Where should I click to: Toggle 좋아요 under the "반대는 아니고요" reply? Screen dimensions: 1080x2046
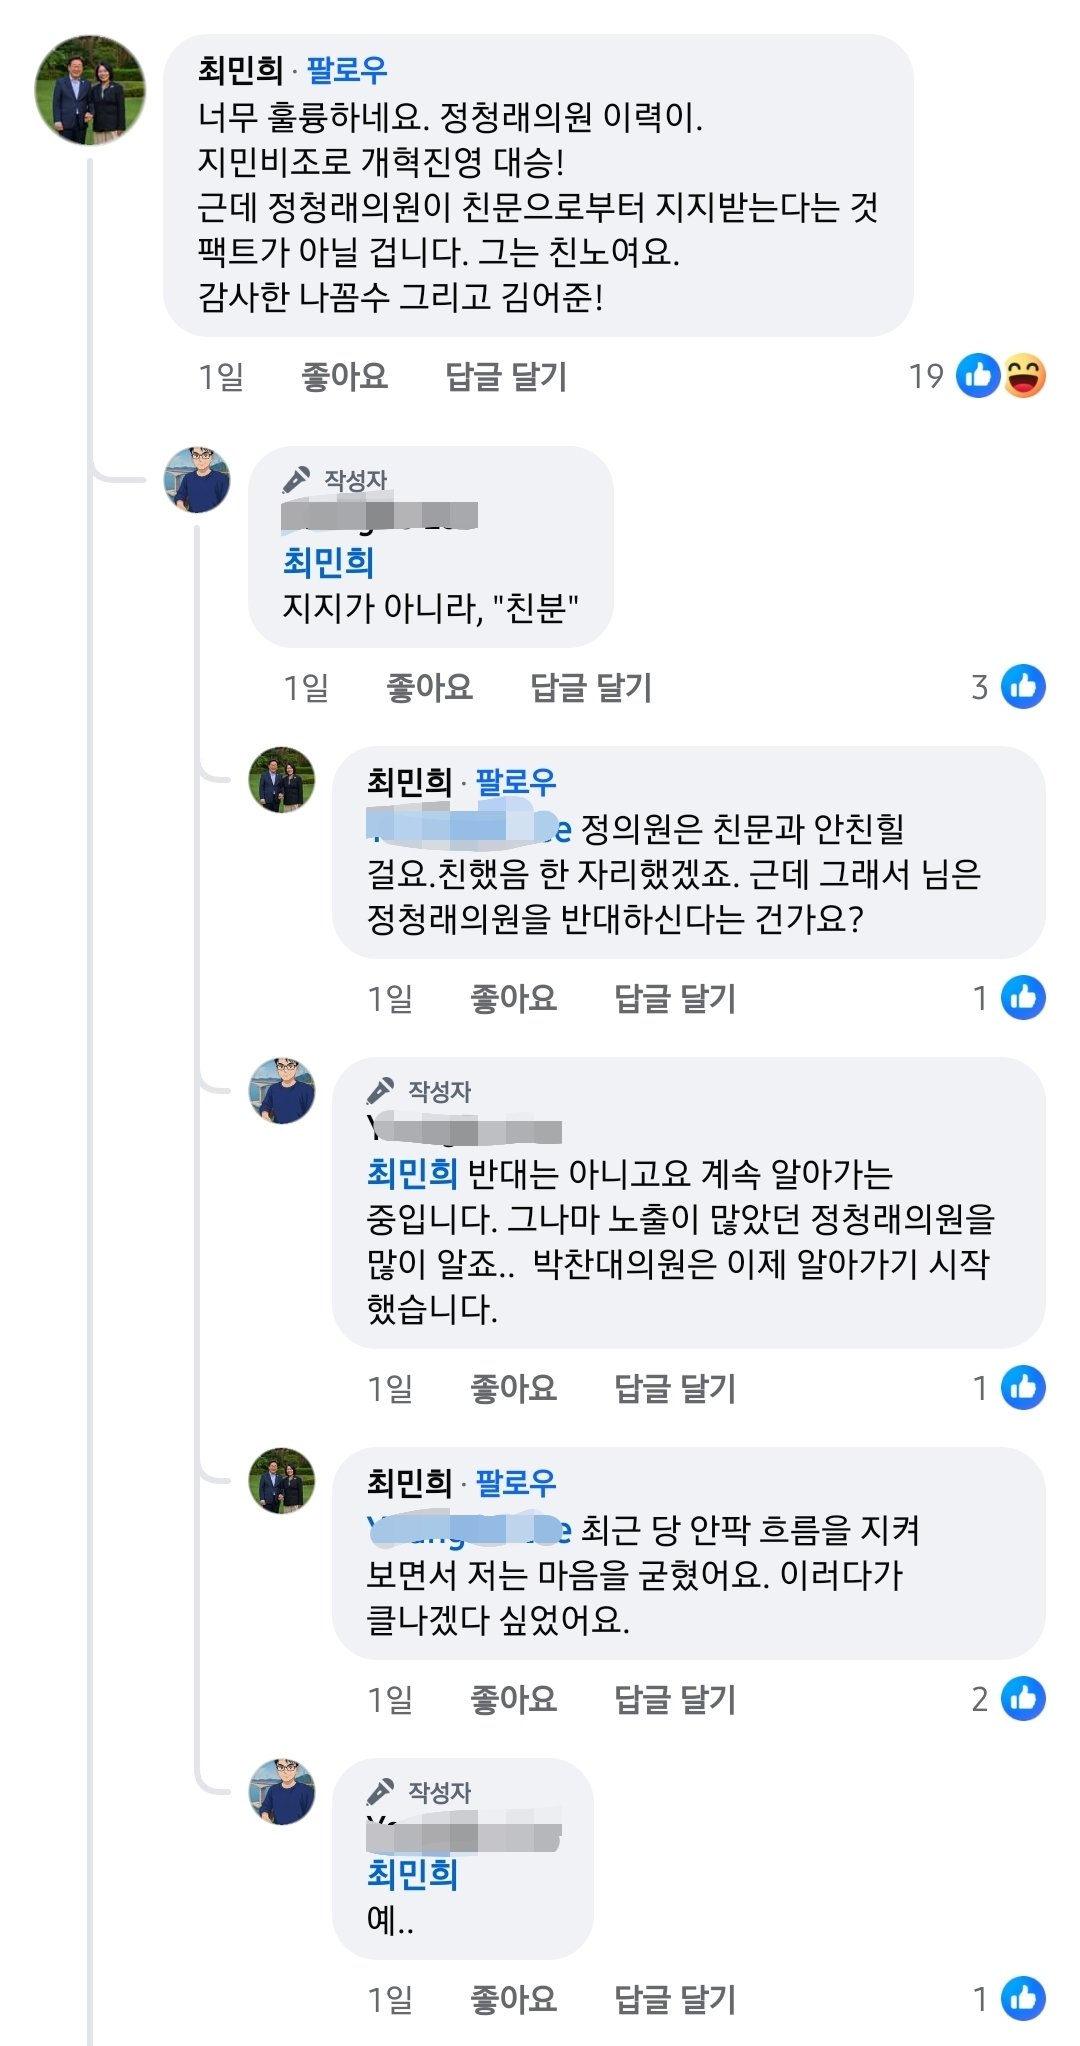coord(513,1388)
